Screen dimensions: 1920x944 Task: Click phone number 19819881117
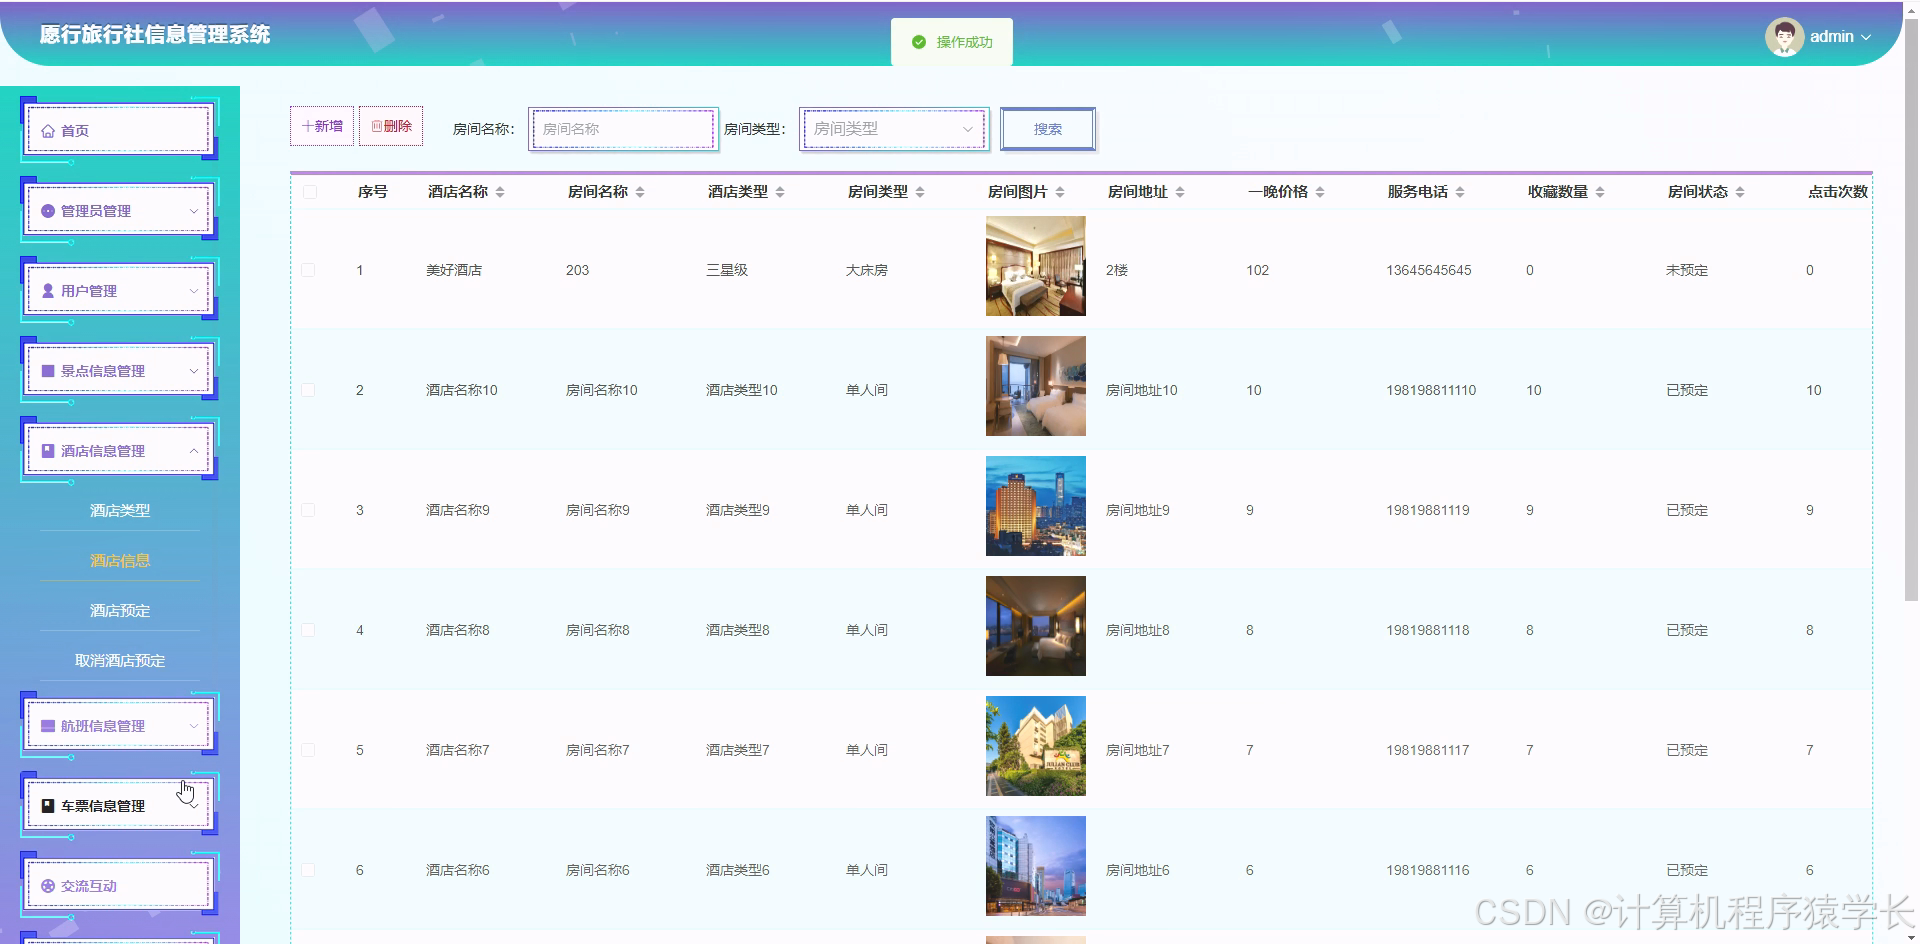[x=1428, y=750]
